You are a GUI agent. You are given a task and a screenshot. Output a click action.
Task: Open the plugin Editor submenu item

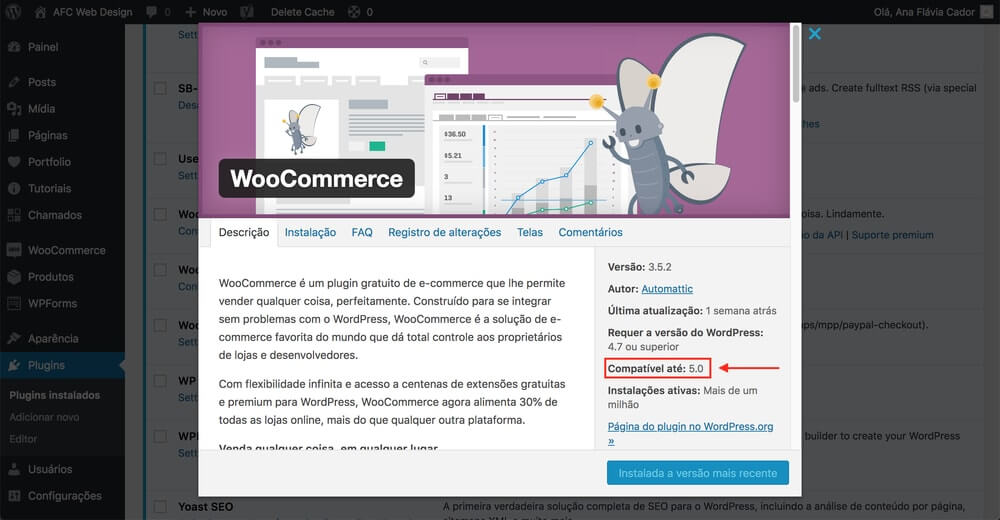pos(23,439)
